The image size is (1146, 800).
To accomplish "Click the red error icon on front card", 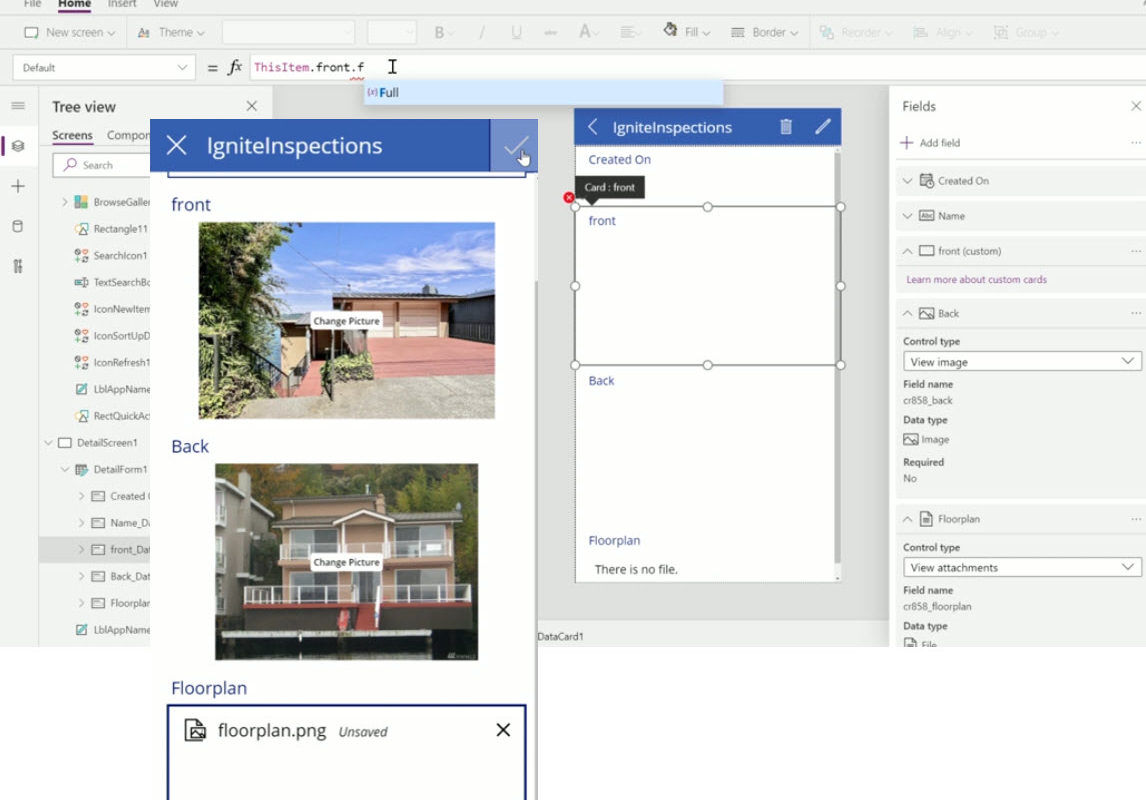I will [x=569, y=197].
